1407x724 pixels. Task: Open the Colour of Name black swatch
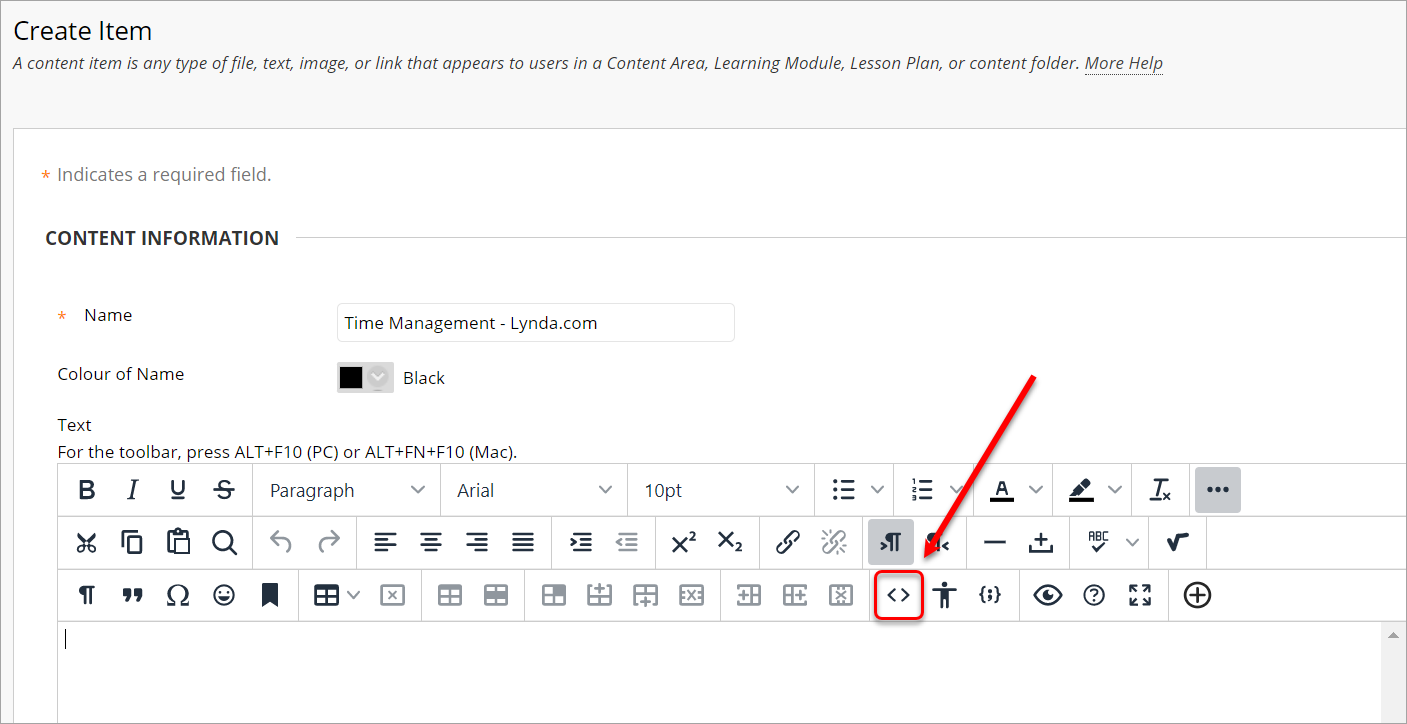tap(365, 377)
